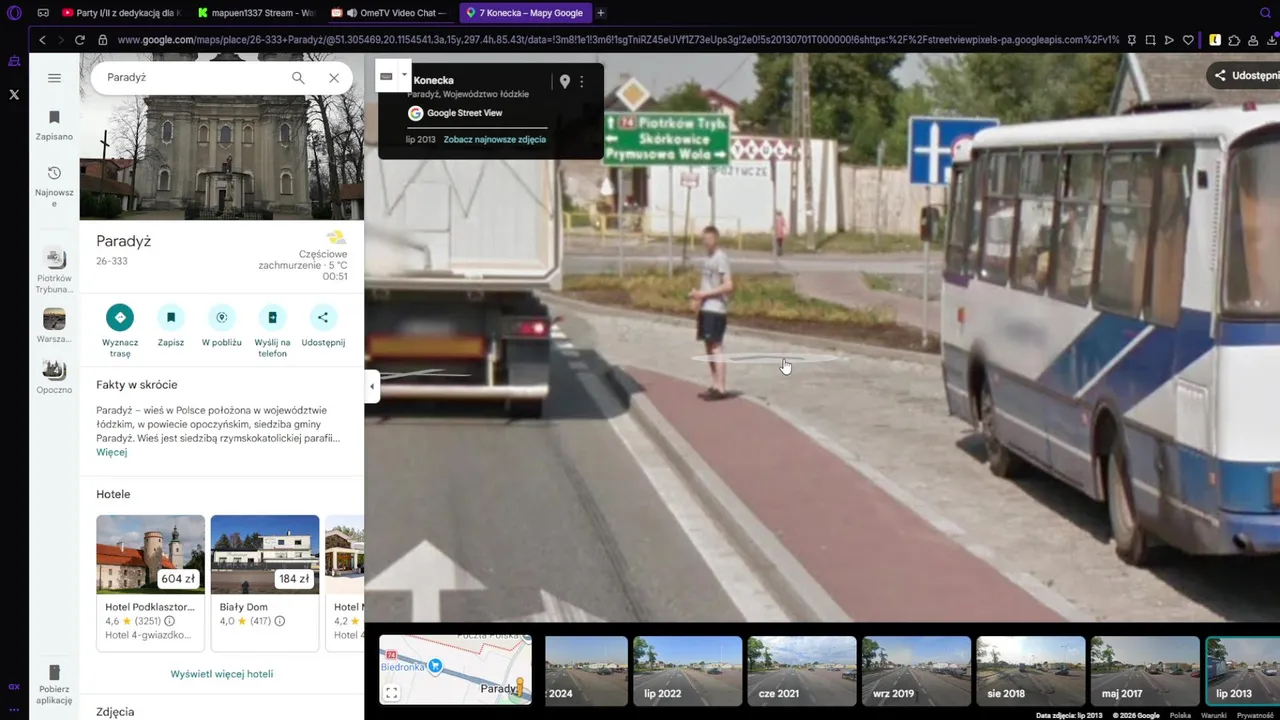Viewport: 1280px width, 720px height.
Task: Click the address bar URL
Action: point(617,40)
